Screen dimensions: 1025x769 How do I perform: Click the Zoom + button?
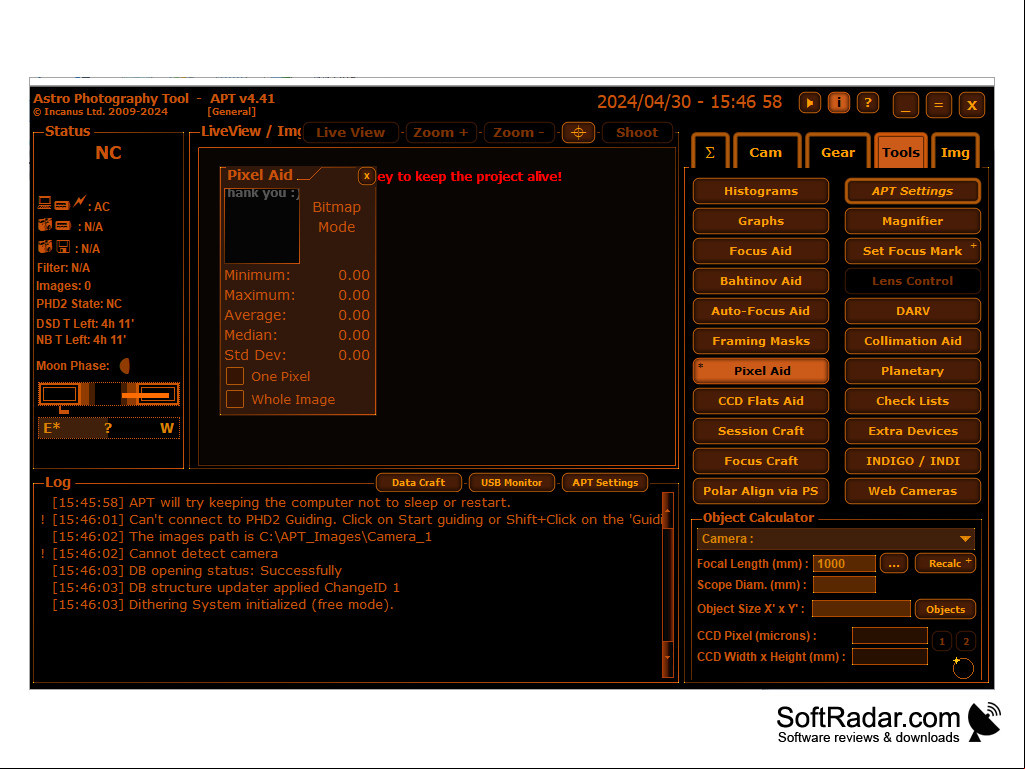[x=441, y=133]
